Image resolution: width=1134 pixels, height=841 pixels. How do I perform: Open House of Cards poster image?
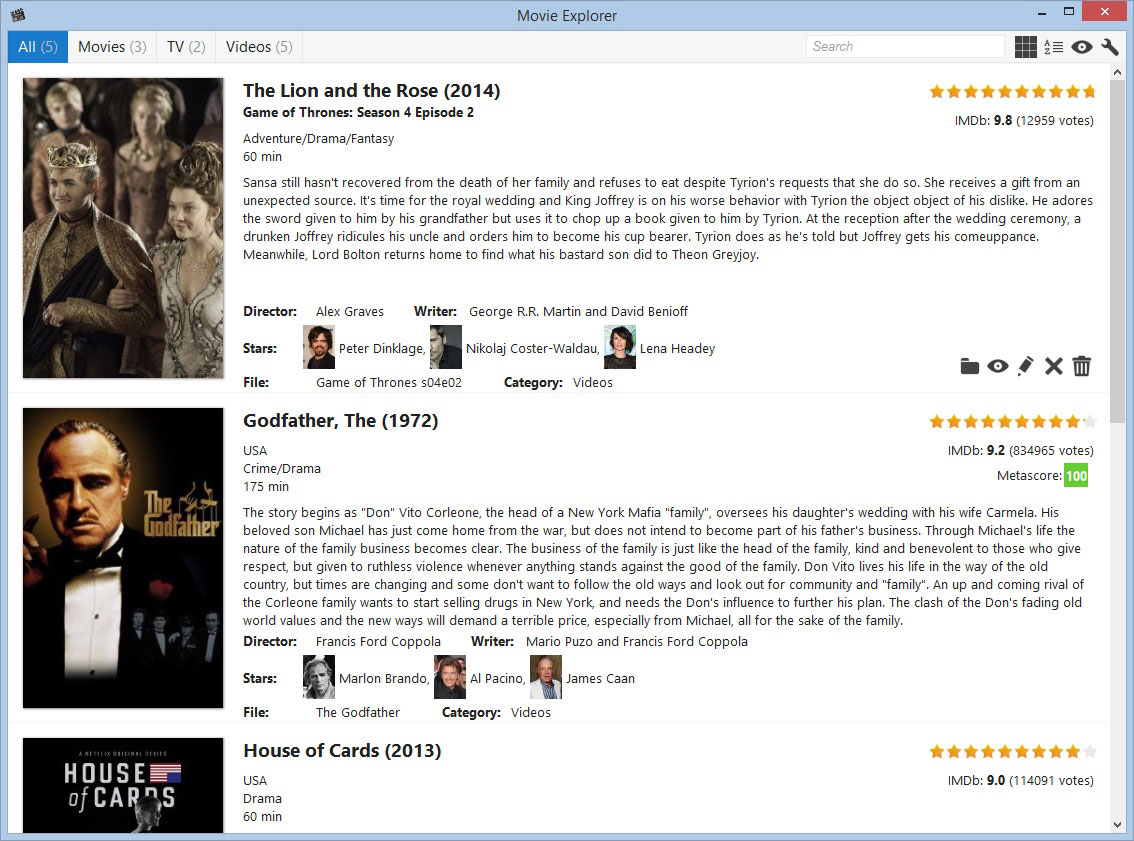pyautogui.click(x=123, y=785)
